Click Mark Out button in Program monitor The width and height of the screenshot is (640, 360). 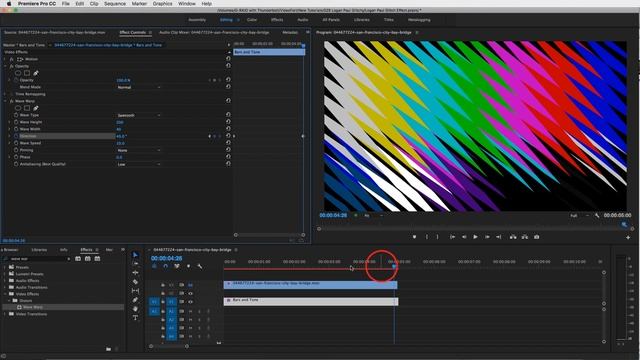pos(438,237)
